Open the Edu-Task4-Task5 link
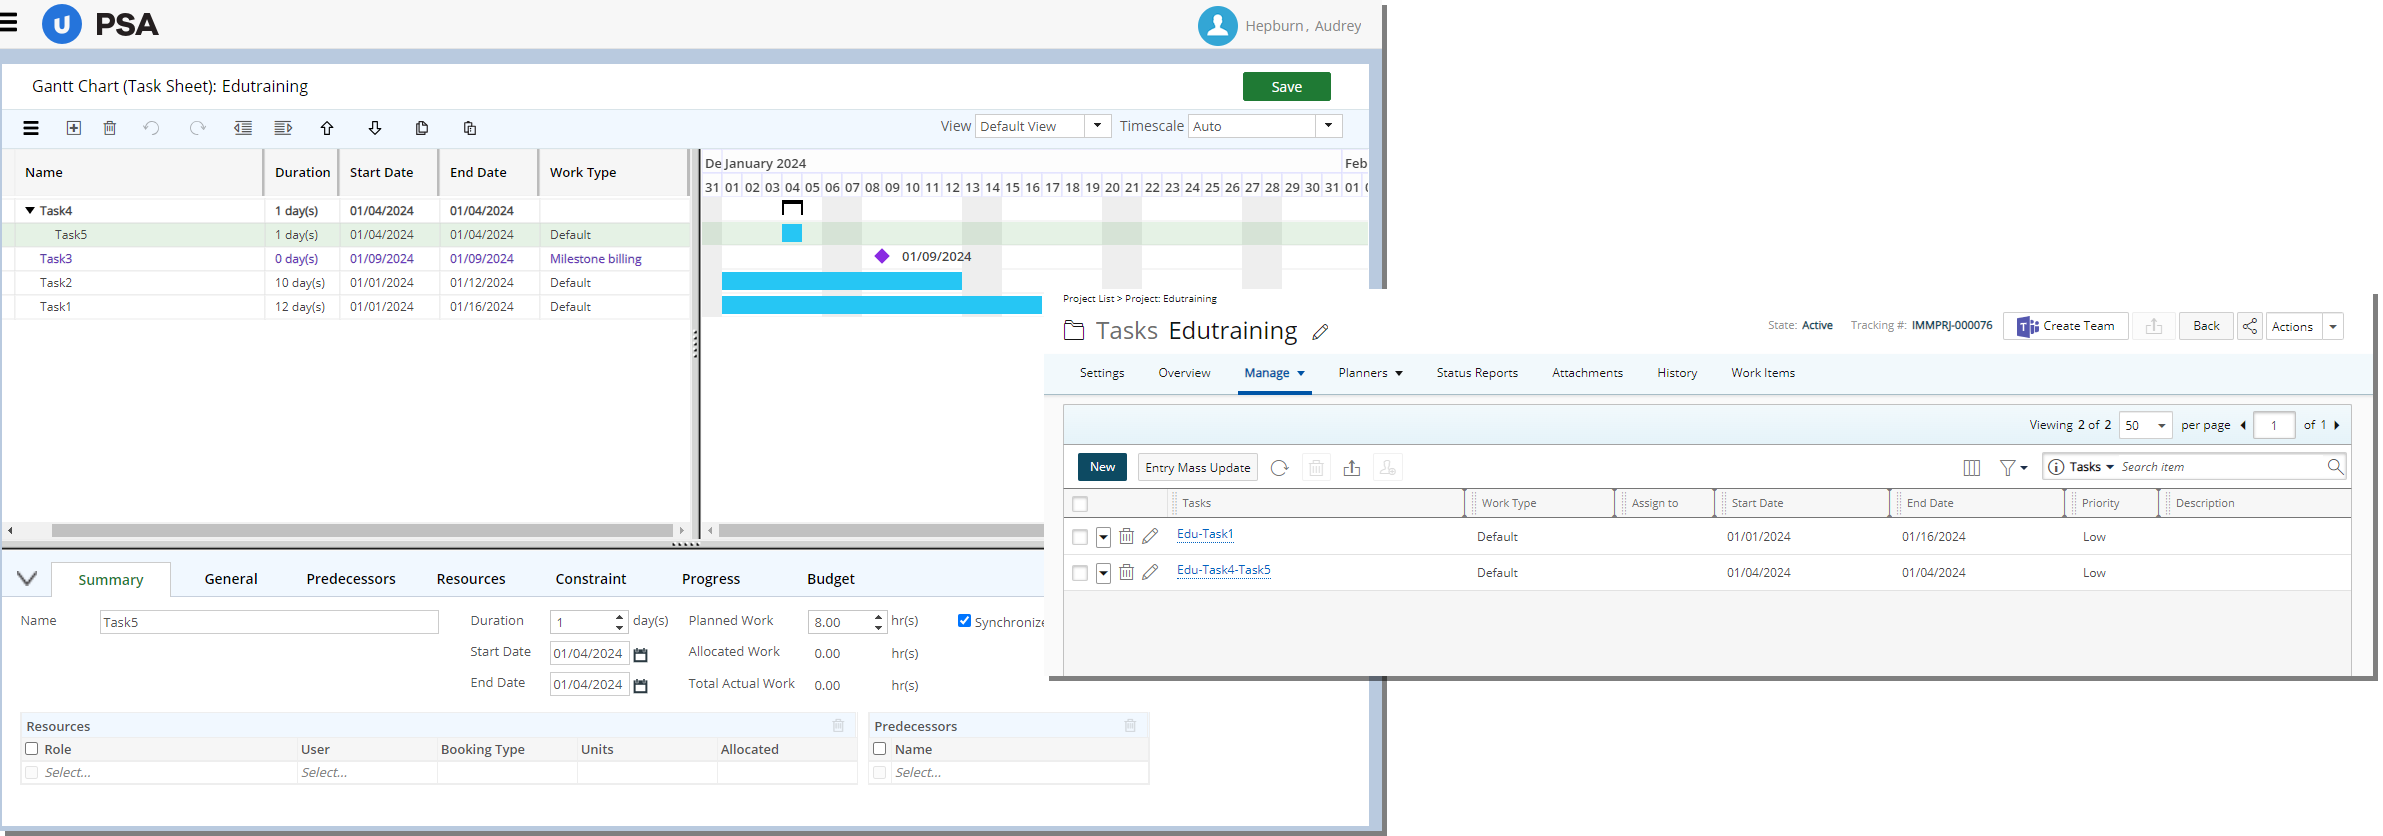 click(1223, 570)
